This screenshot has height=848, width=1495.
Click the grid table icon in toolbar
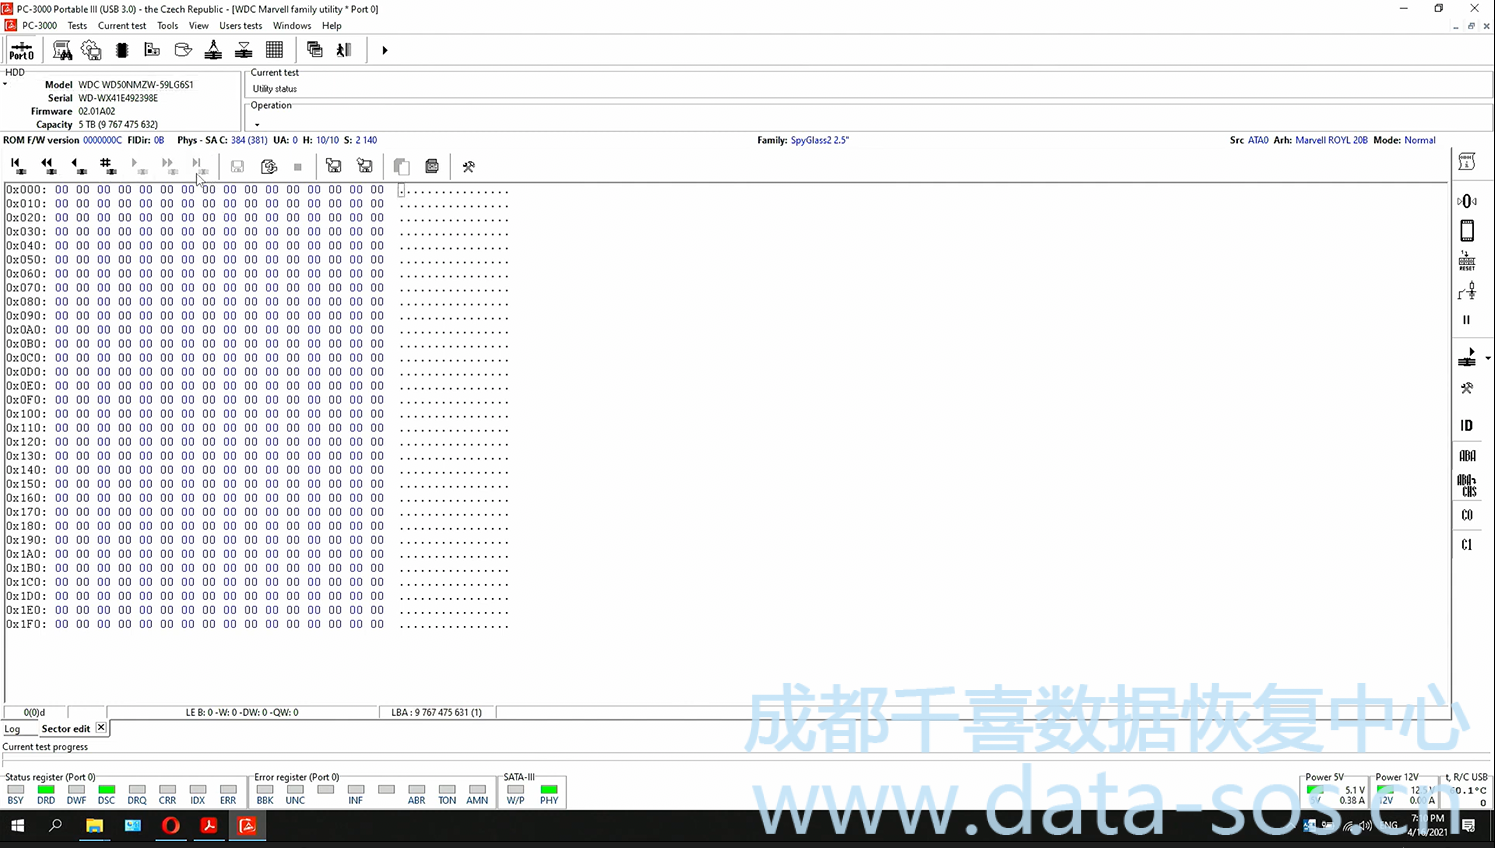[274, 50]
